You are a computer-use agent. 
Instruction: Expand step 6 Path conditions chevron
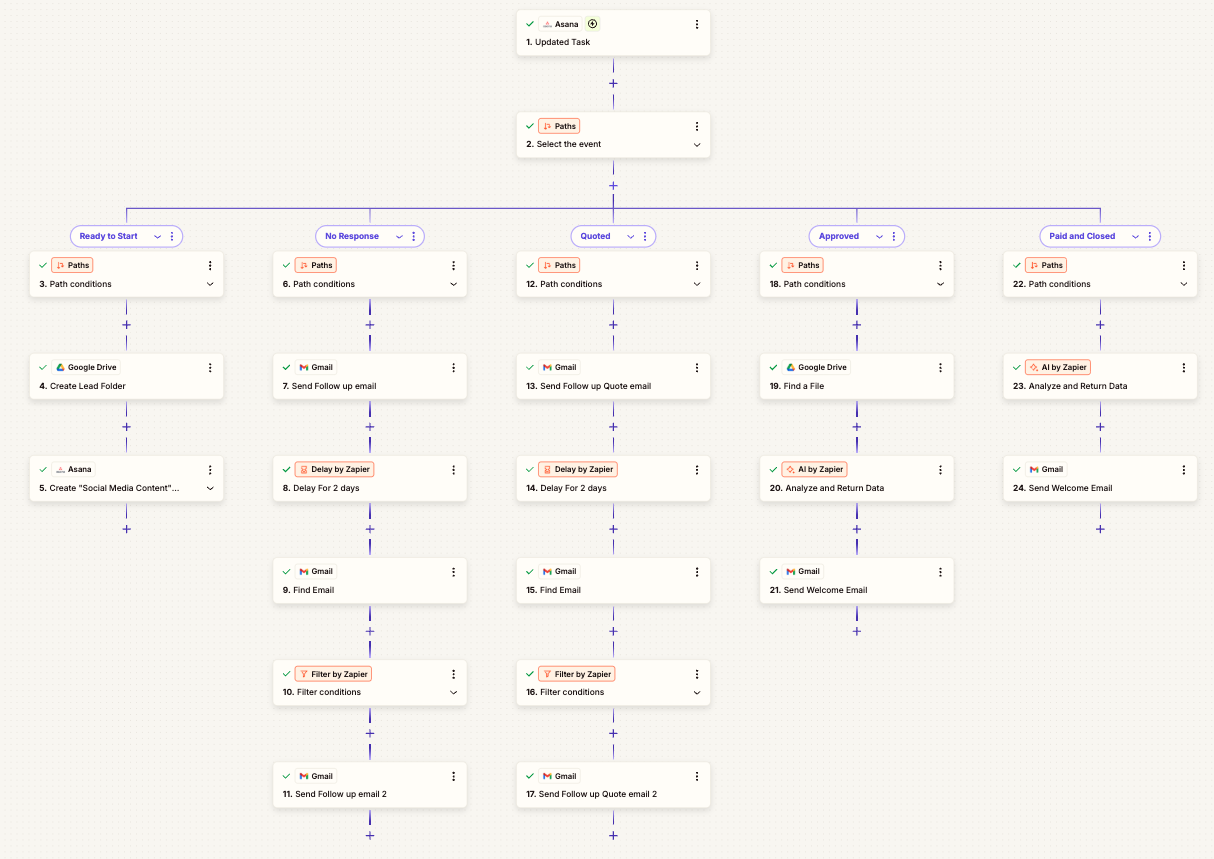pos(453,284)
